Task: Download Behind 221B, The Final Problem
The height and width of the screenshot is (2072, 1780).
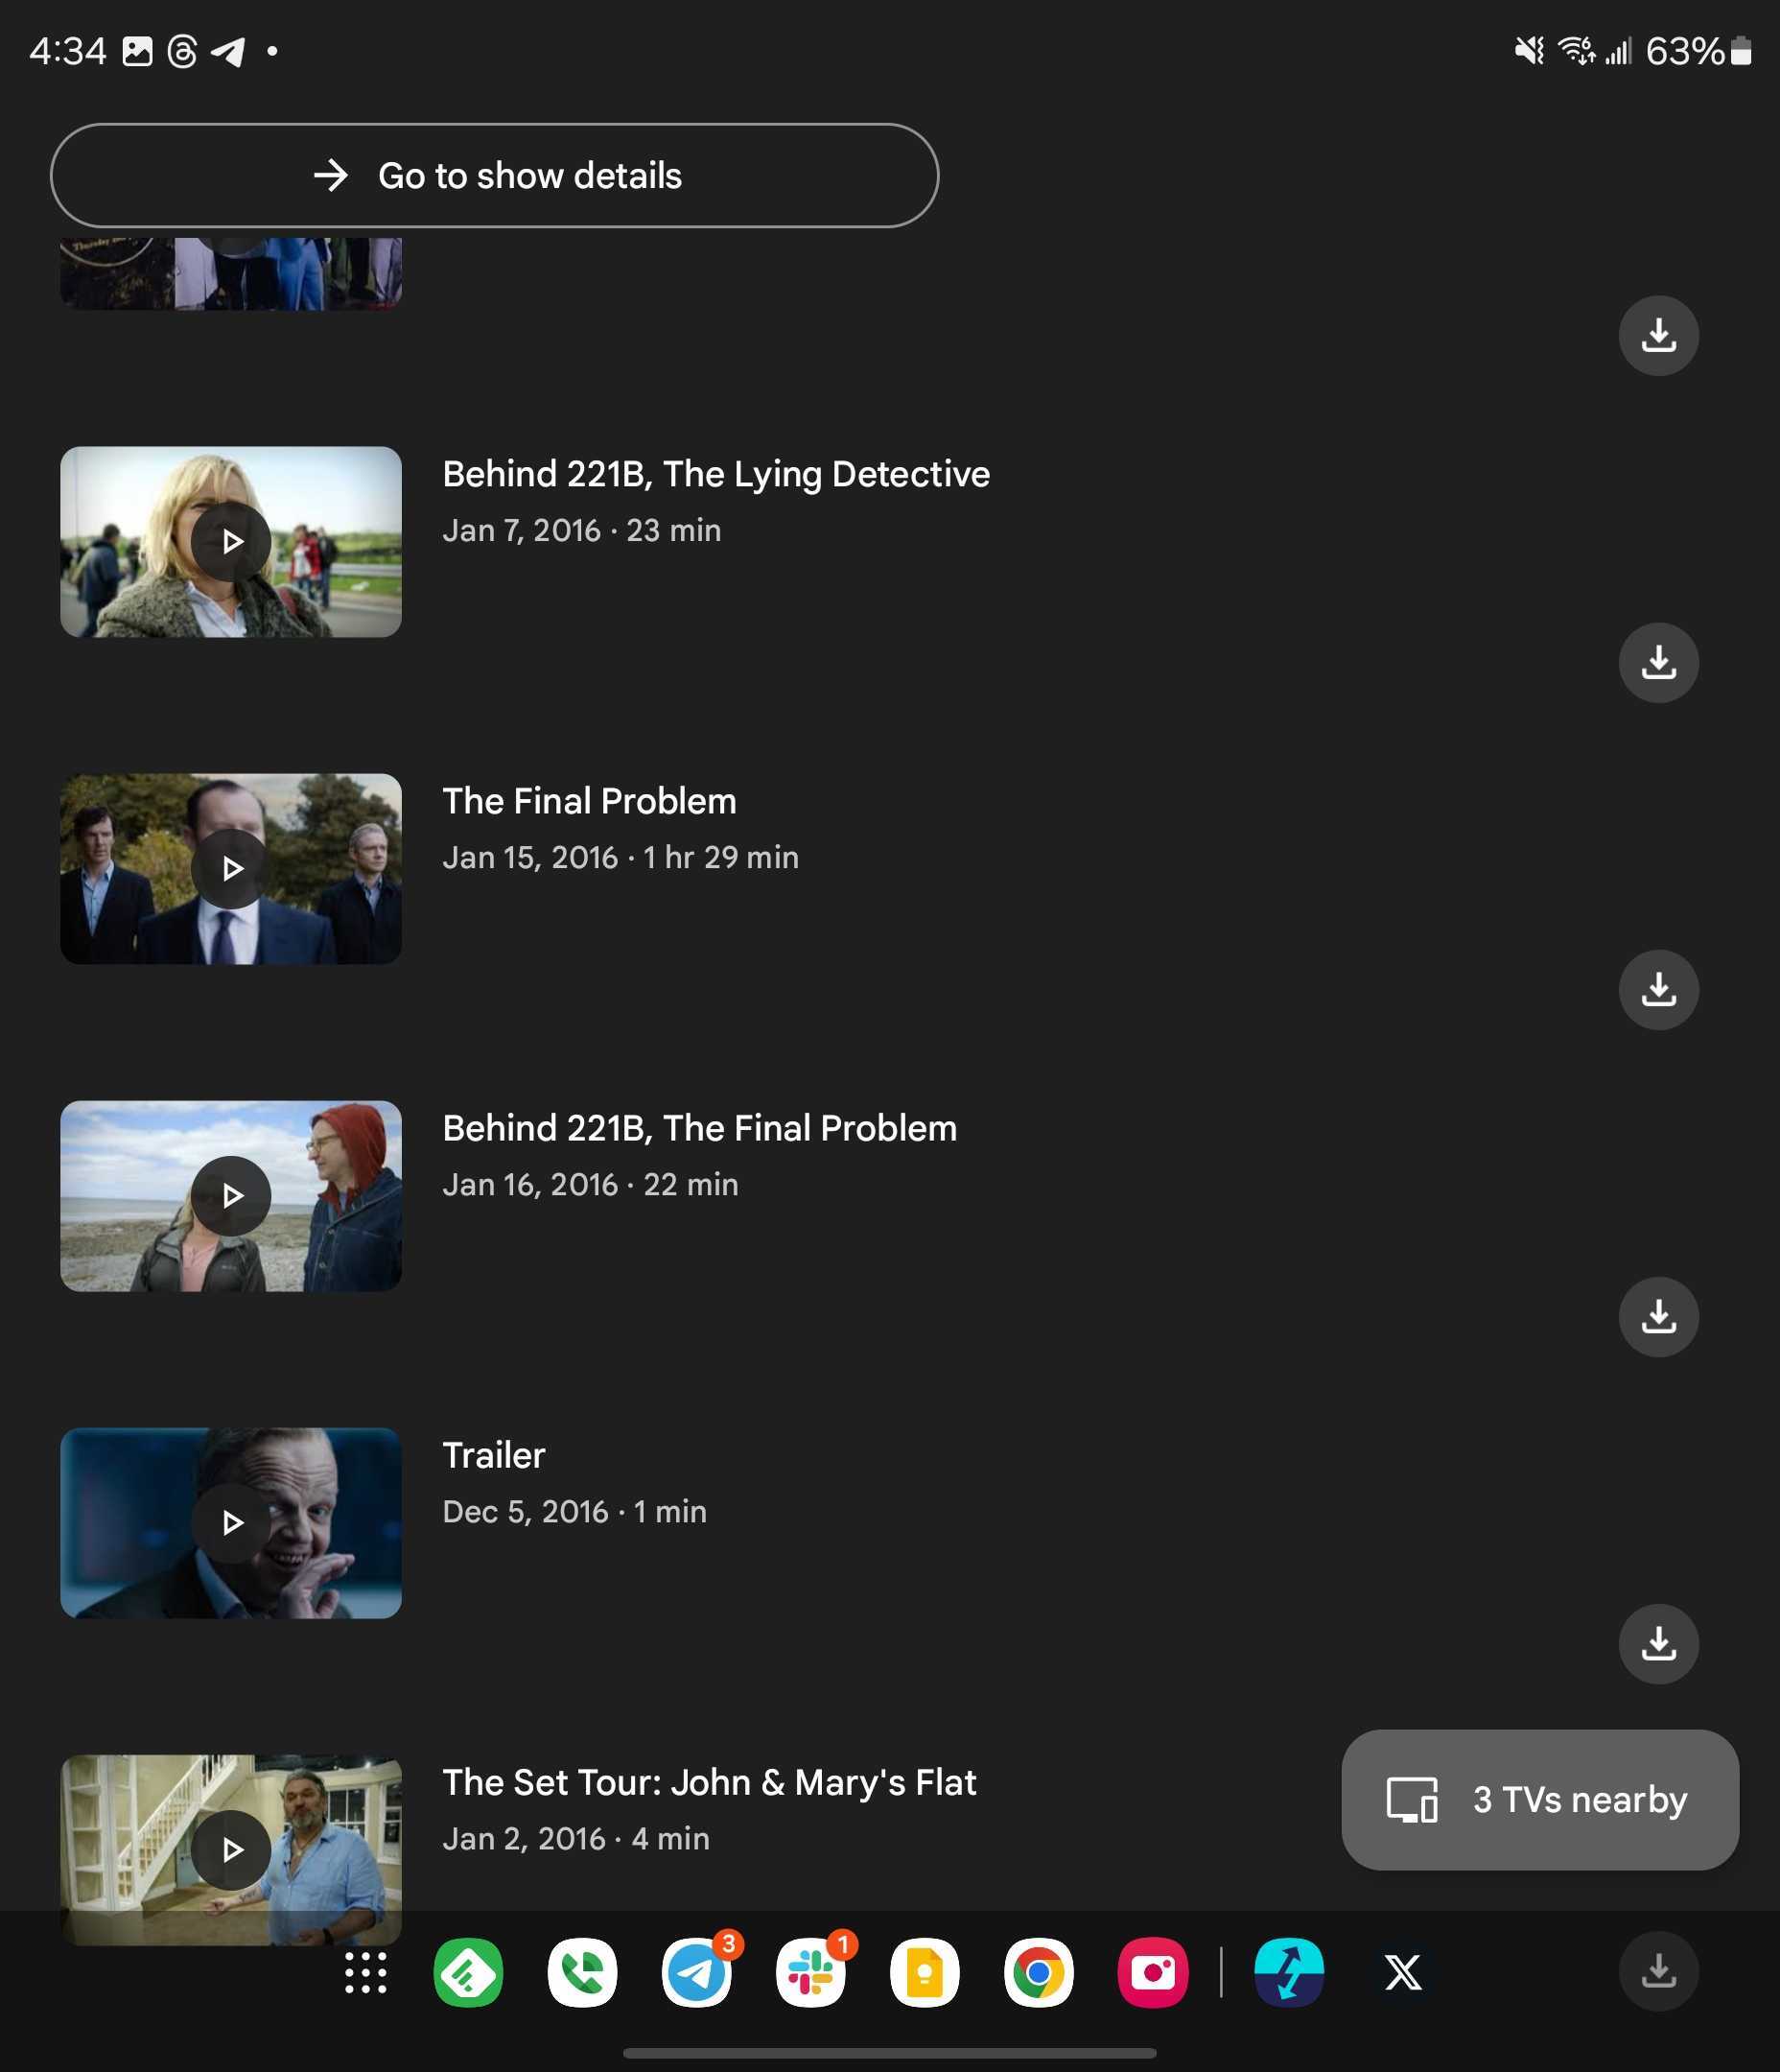Action: [x=1658, y=1317]
